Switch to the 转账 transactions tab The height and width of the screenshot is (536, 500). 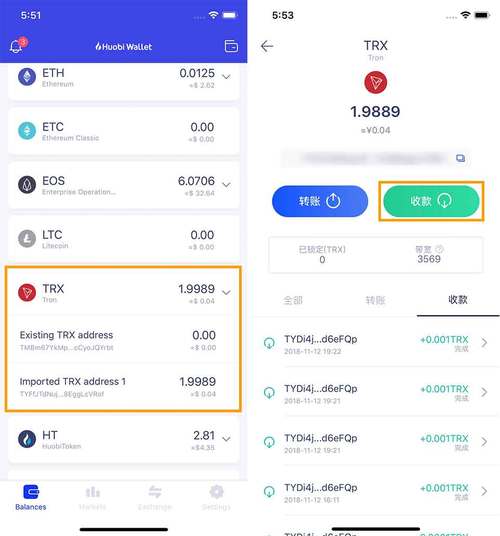[375, 300]
